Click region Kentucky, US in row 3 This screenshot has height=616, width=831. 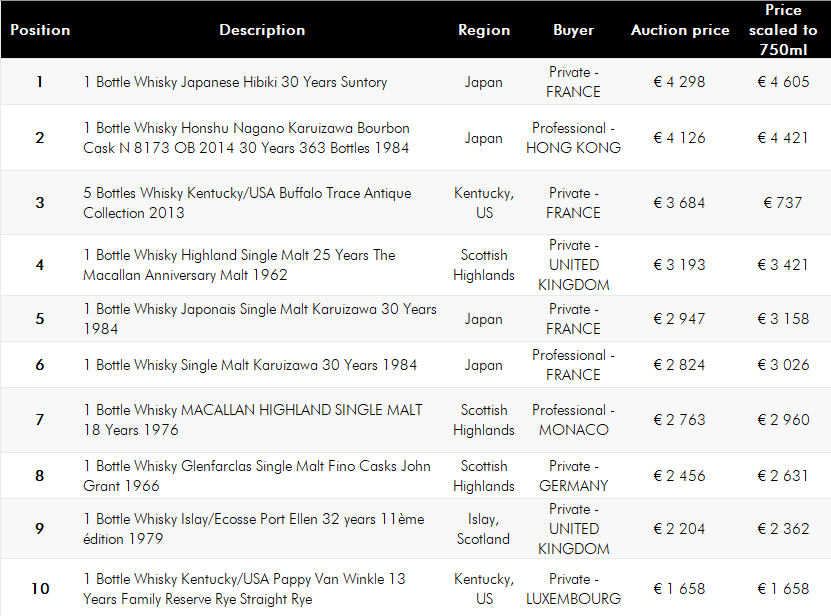point(484,203)
